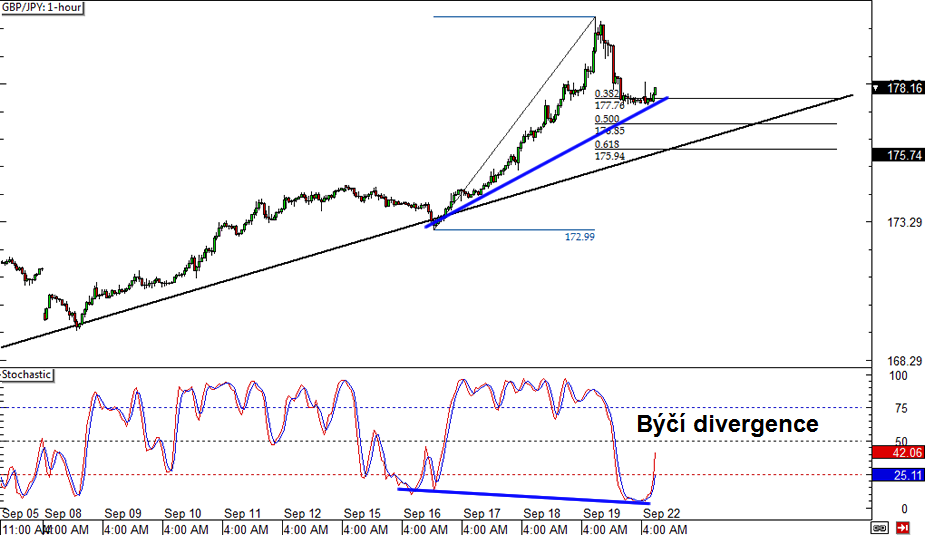The width and height of the screenshot is (925, 535).
Task: Click the 168.29 price axis value
Action: (x=904, y=361)
